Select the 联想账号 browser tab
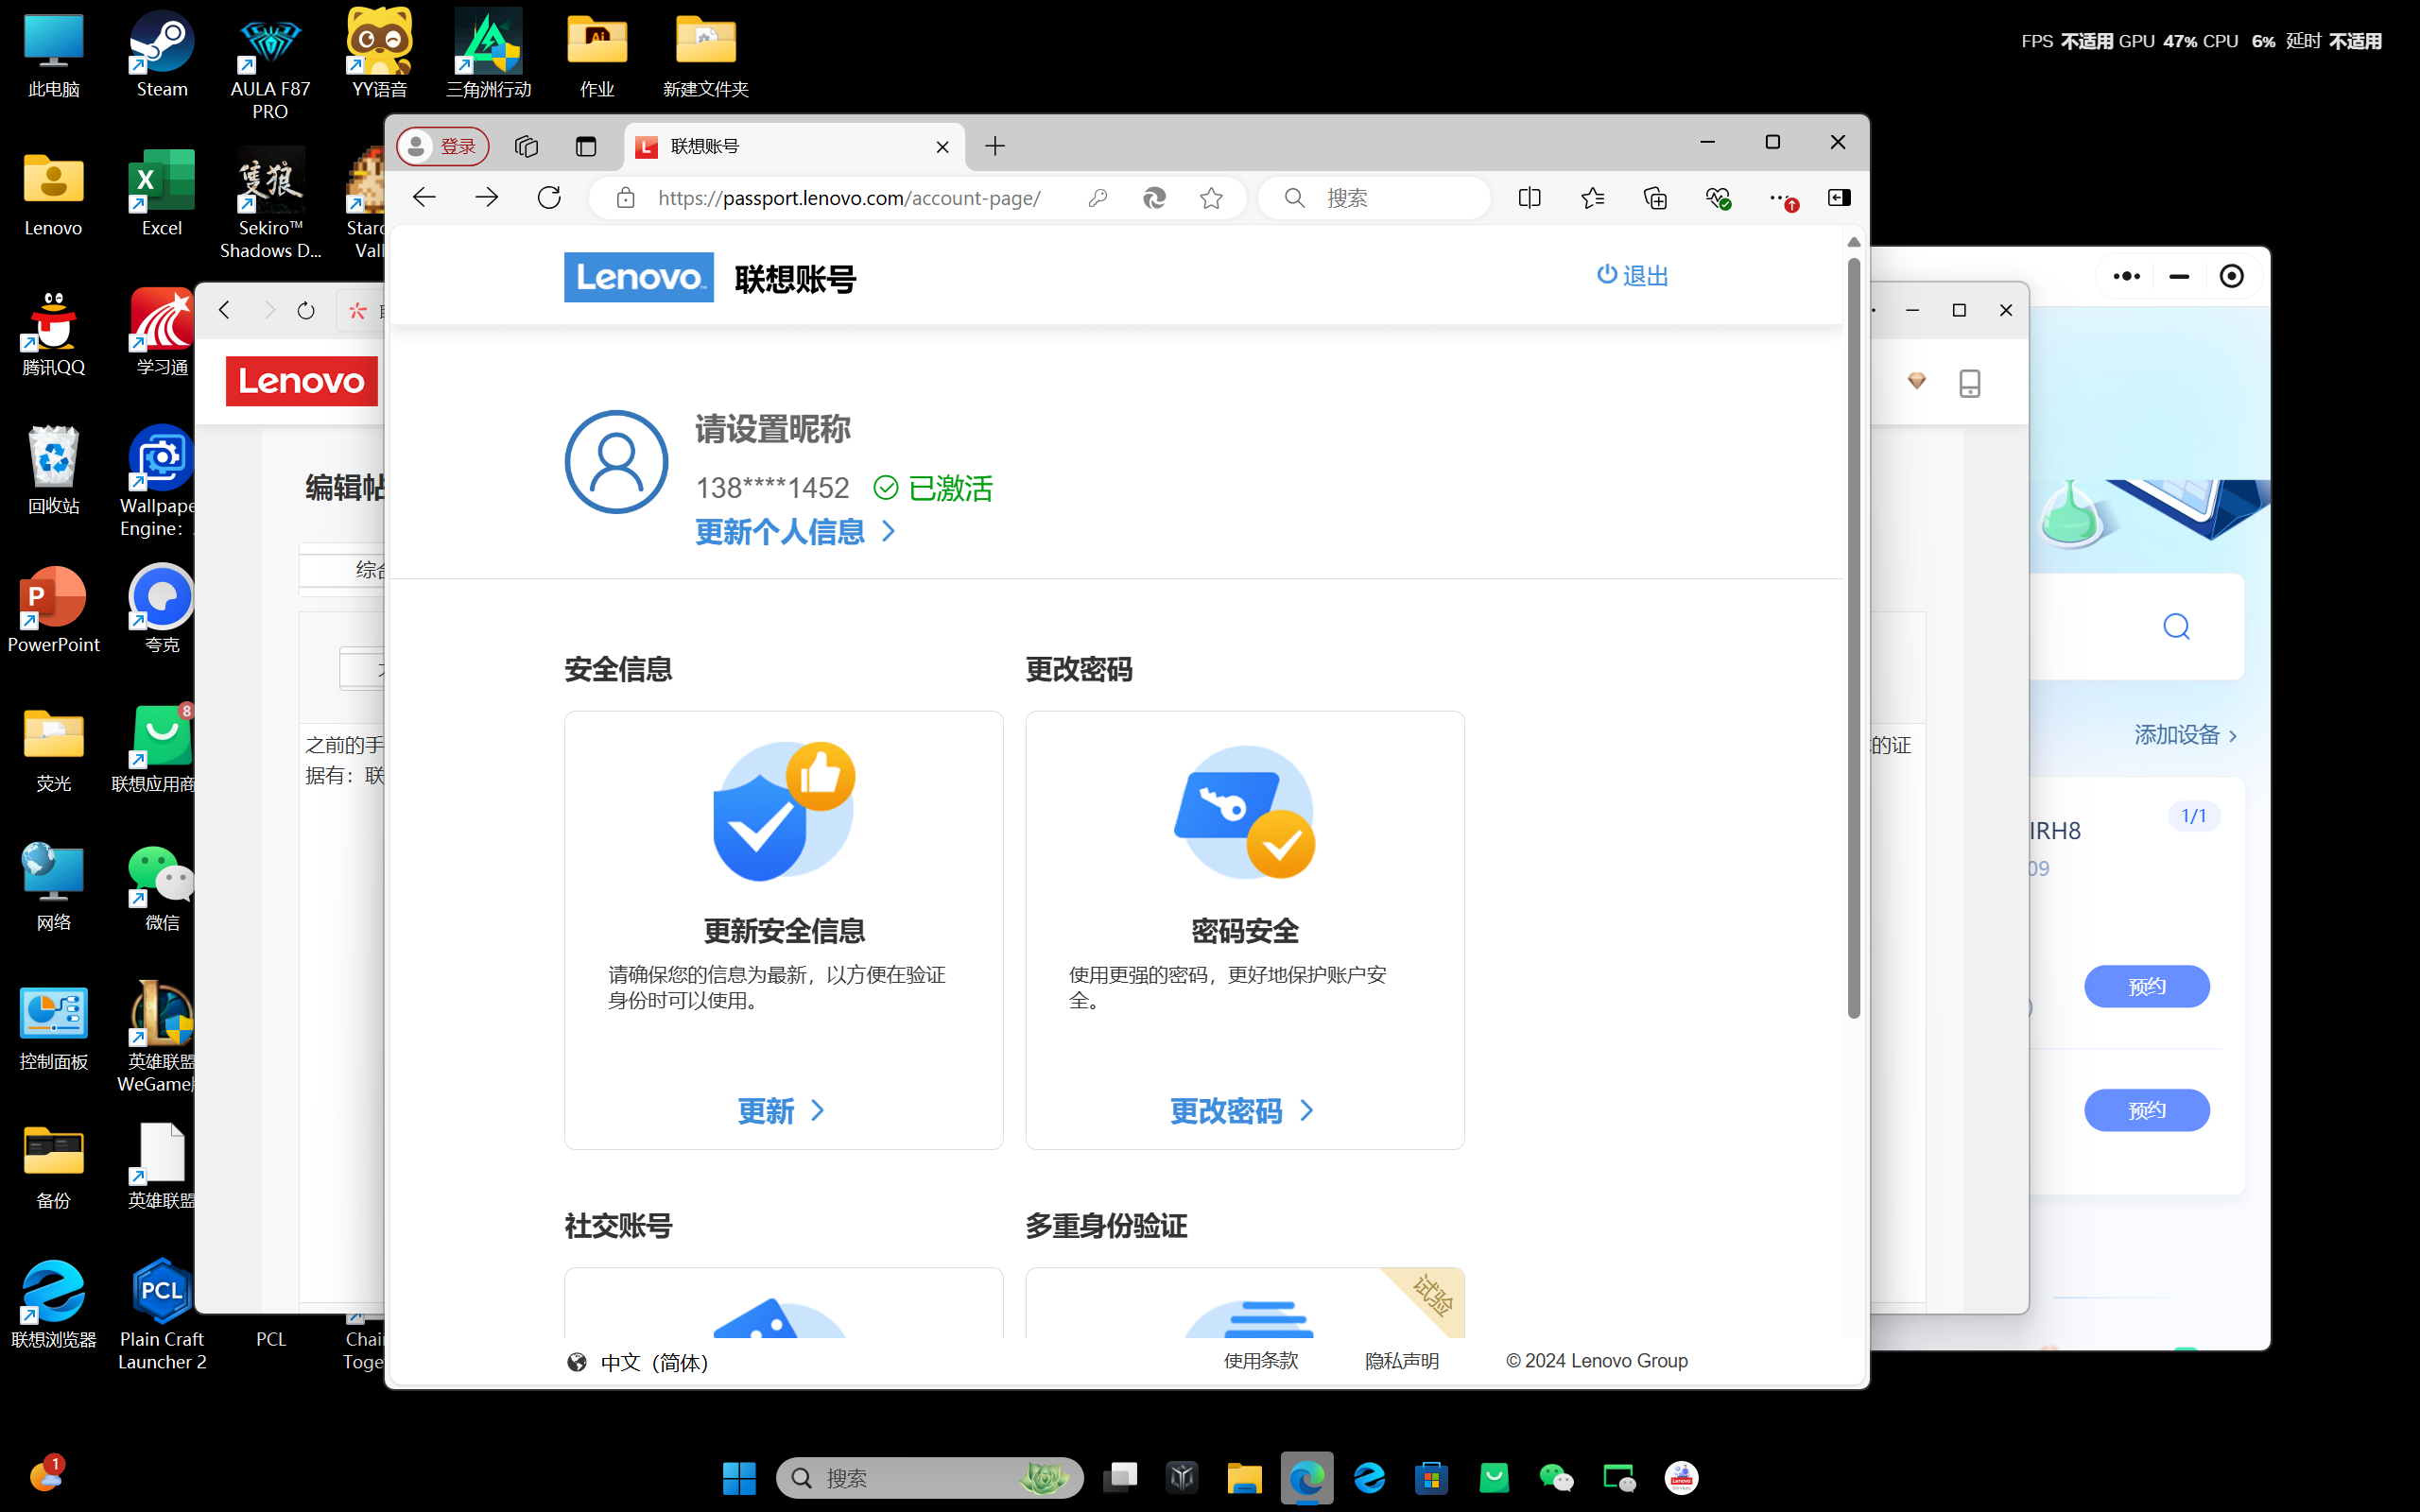This screenshot has height=1512, width=2420. (794, 147)
